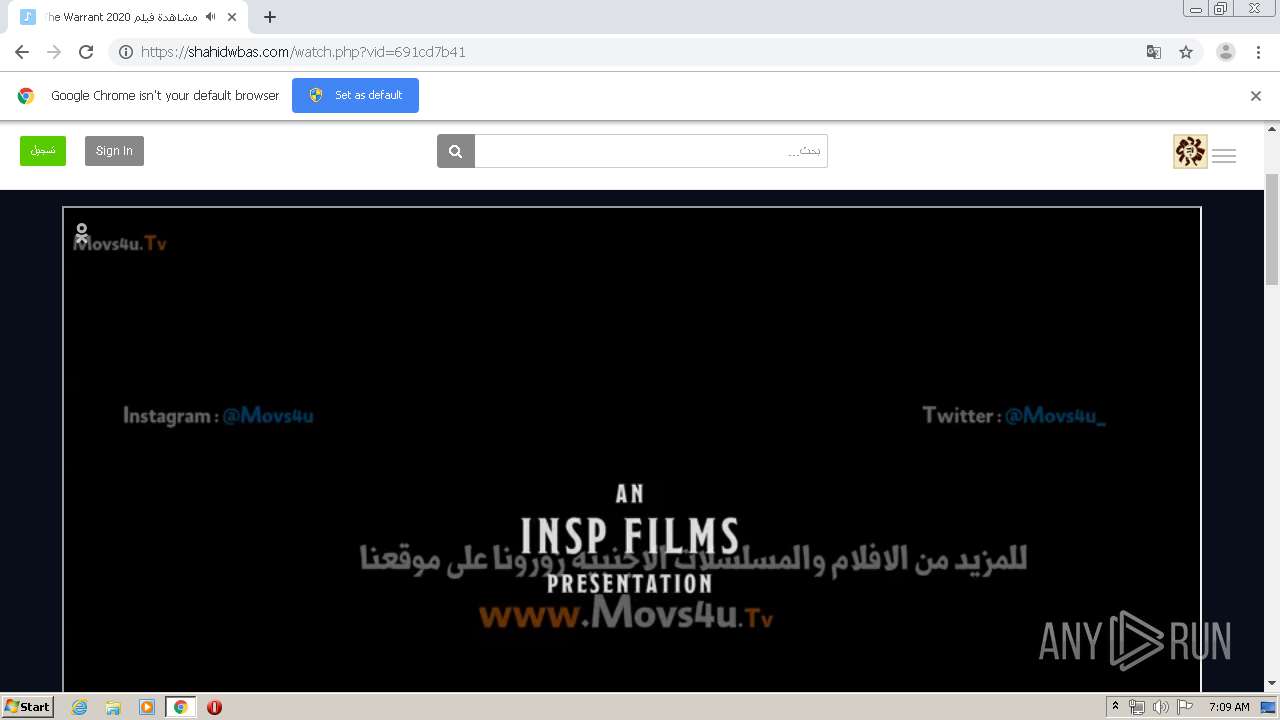Close The Warrant 2020 tab
Viewport: 1280px width, 720px height.
pyautogui.click(x=232, y=17)
